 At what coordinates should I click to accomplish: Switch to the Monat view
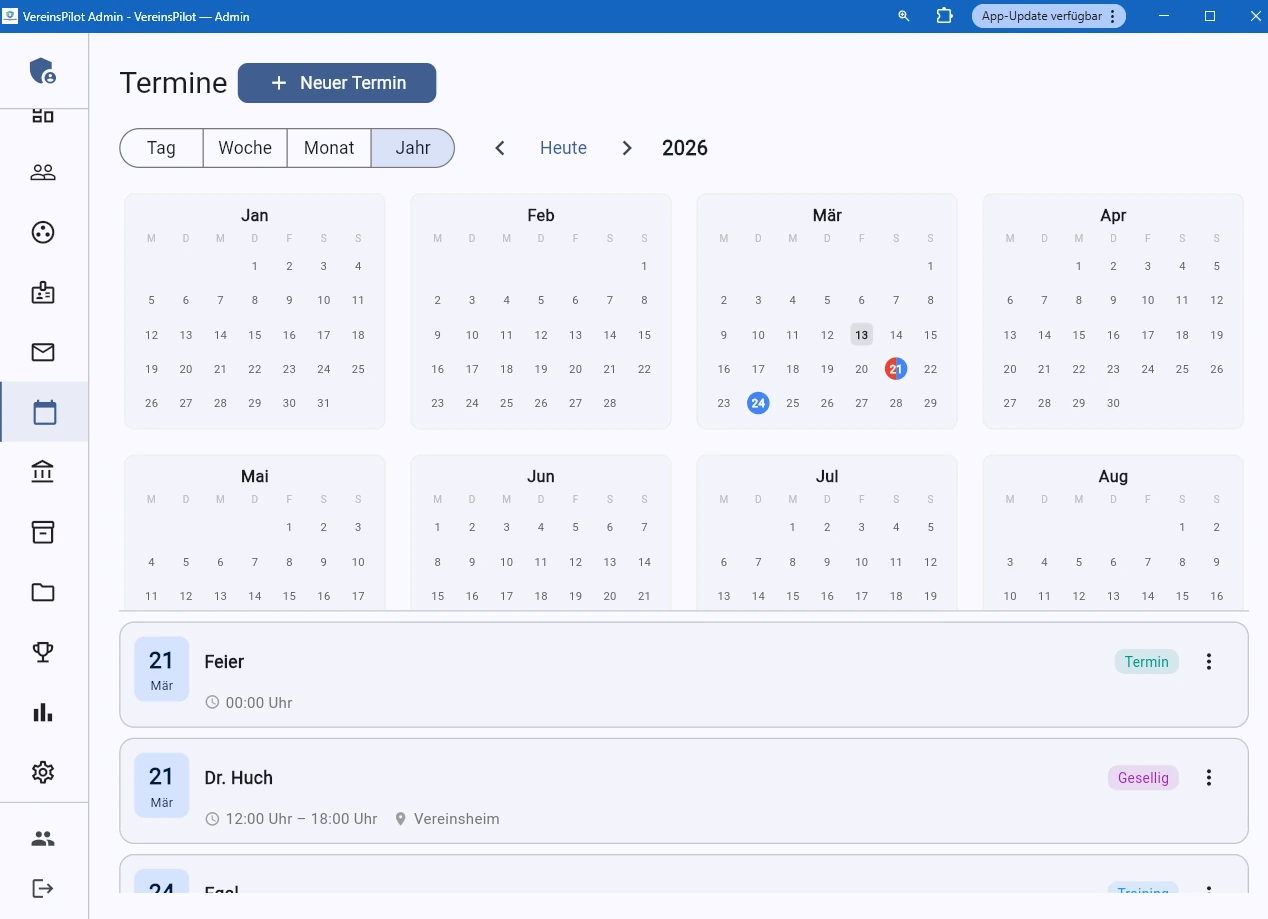[329, 147]
